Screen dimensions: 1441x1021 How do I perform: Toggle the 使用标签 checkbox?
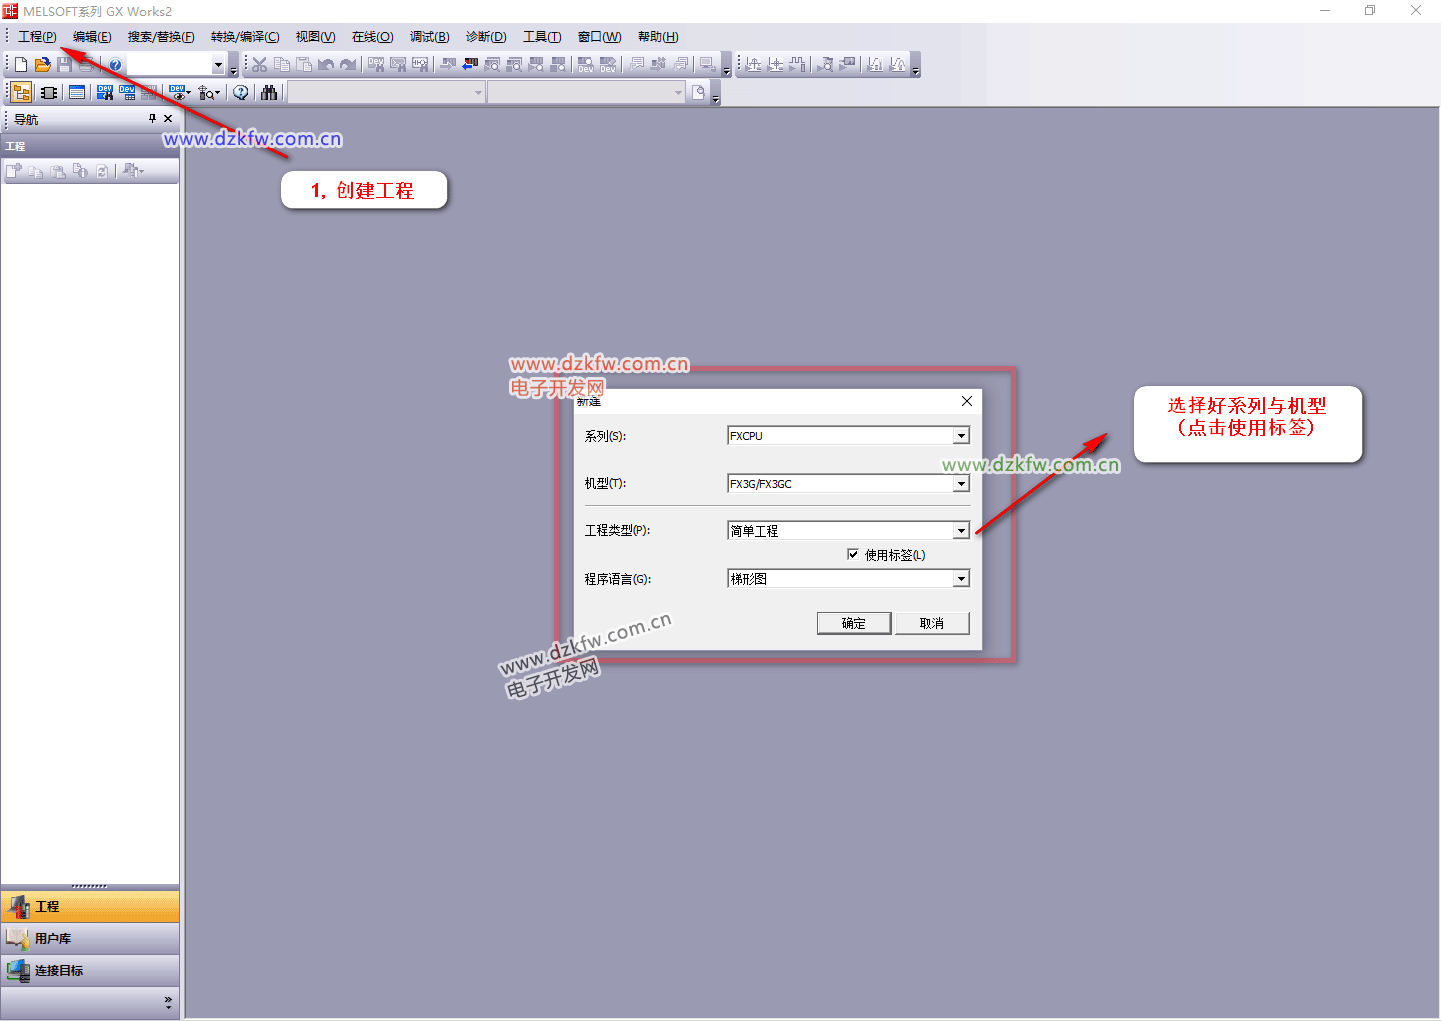click(853, 554)
